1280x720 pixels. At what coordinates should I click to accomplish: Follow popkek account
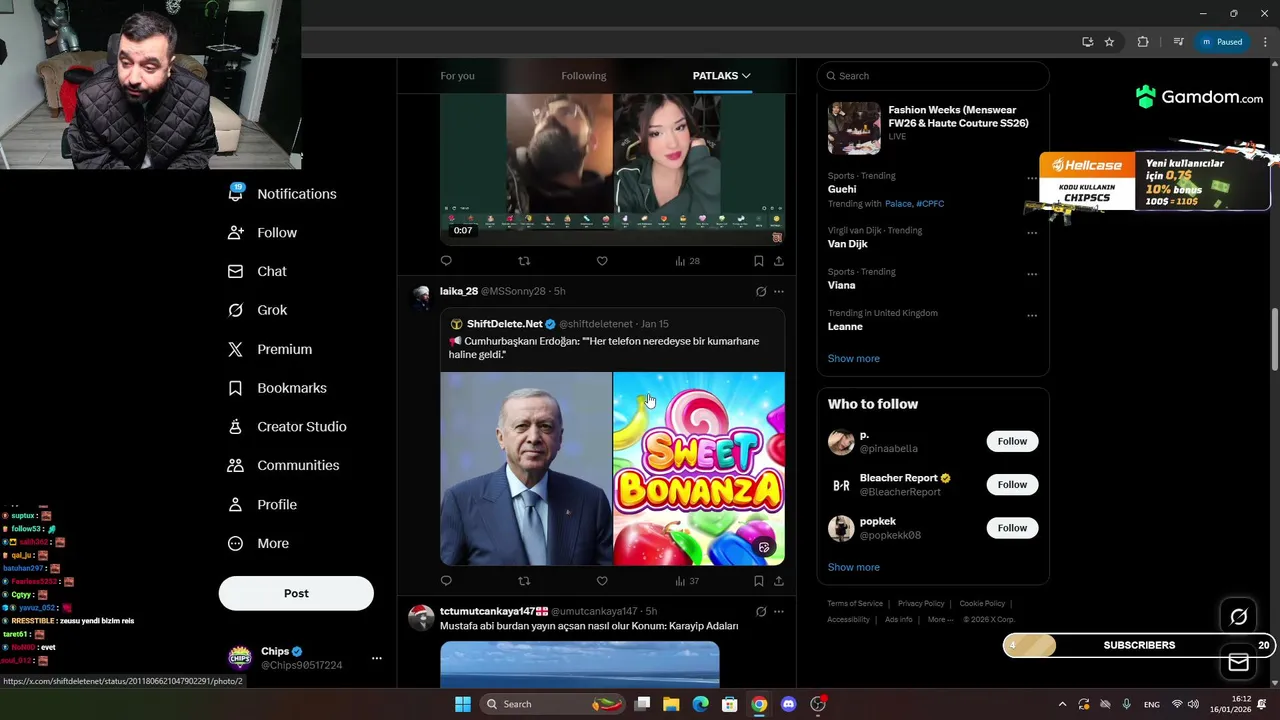(x=1012, y=527)
